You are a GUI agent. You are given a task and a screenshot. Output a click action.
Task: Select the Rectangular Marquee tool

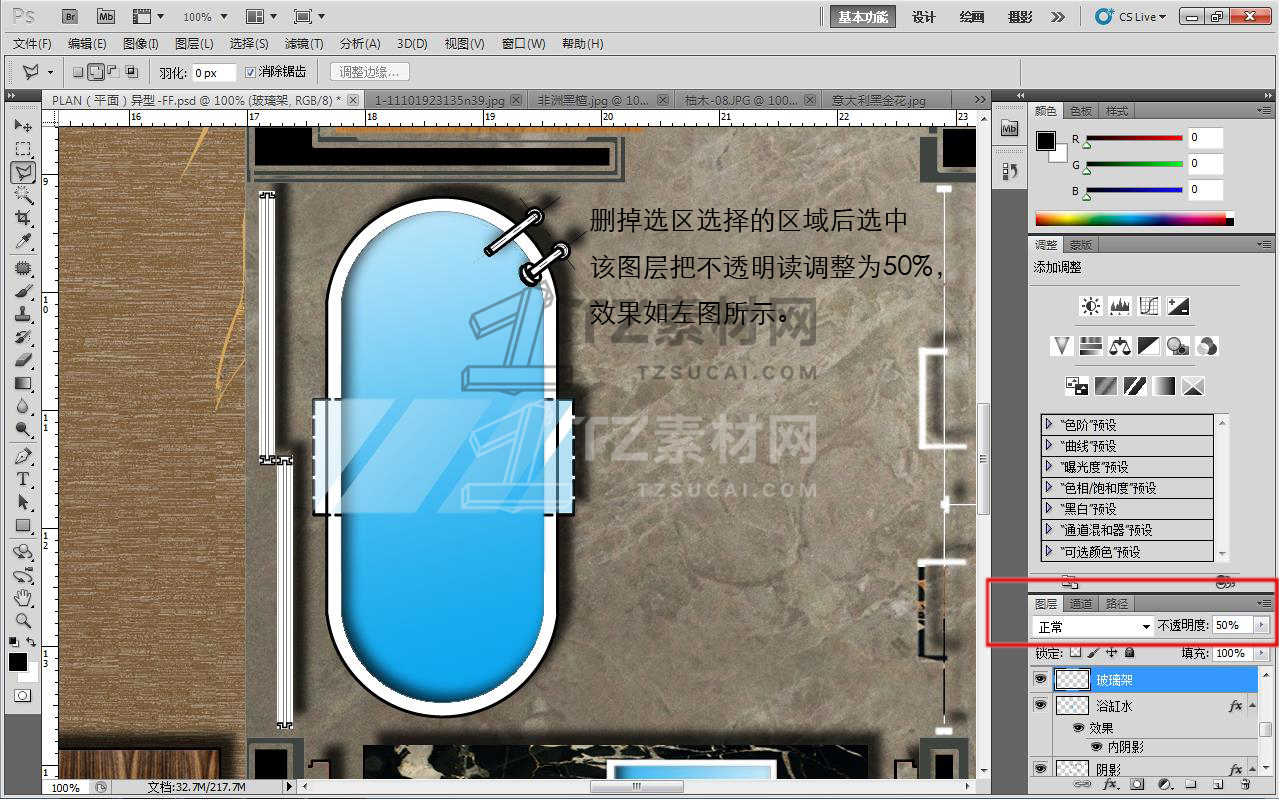[x=23, y=149]
